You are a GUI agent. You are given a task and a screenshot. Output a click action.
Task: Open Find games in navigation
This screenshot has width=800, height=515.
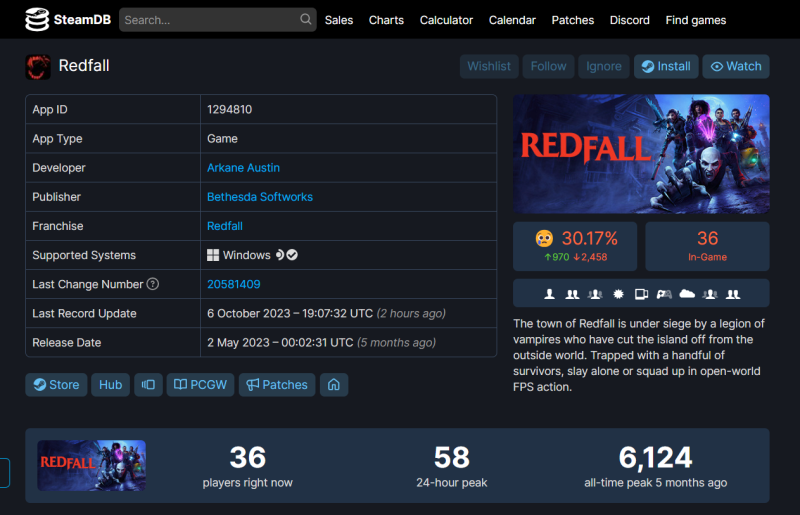coord(696,20)
